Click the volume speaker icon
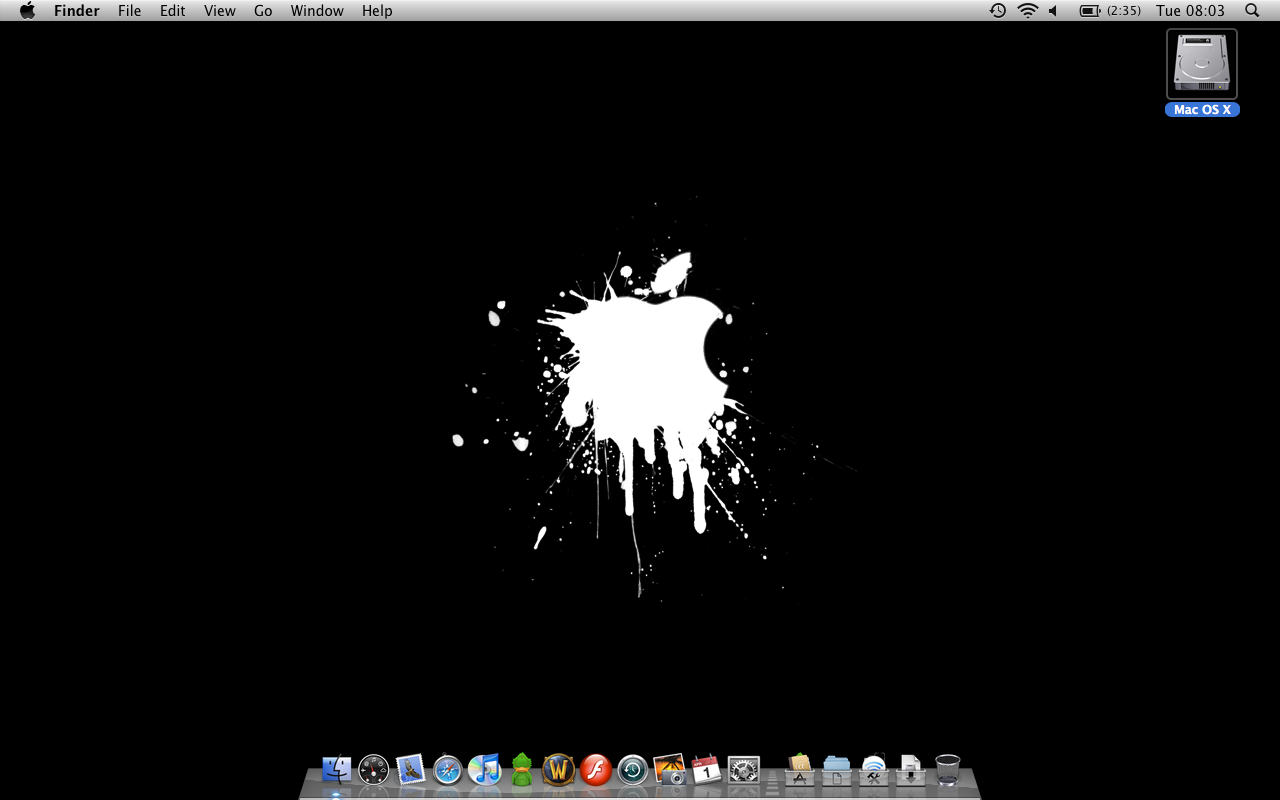The width and height of the screenshot is (1280, 800). click(x=1054, y=11)
